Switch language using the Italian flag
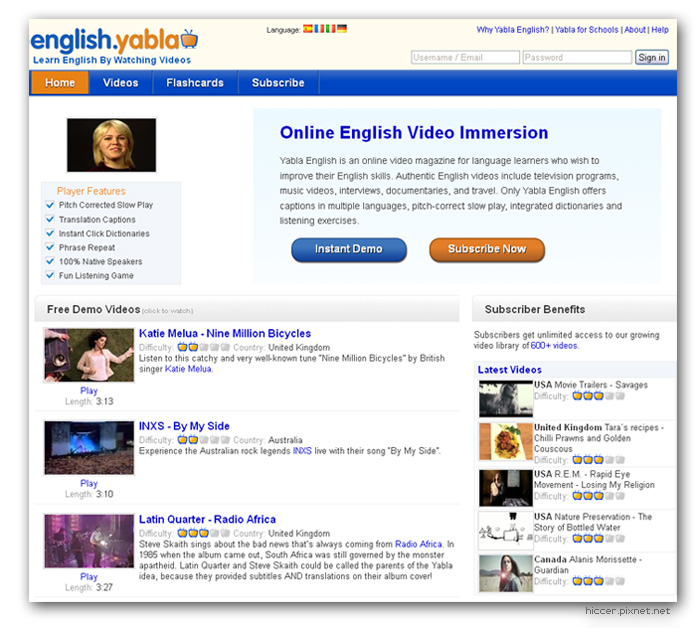 click(x=330, y=29)
